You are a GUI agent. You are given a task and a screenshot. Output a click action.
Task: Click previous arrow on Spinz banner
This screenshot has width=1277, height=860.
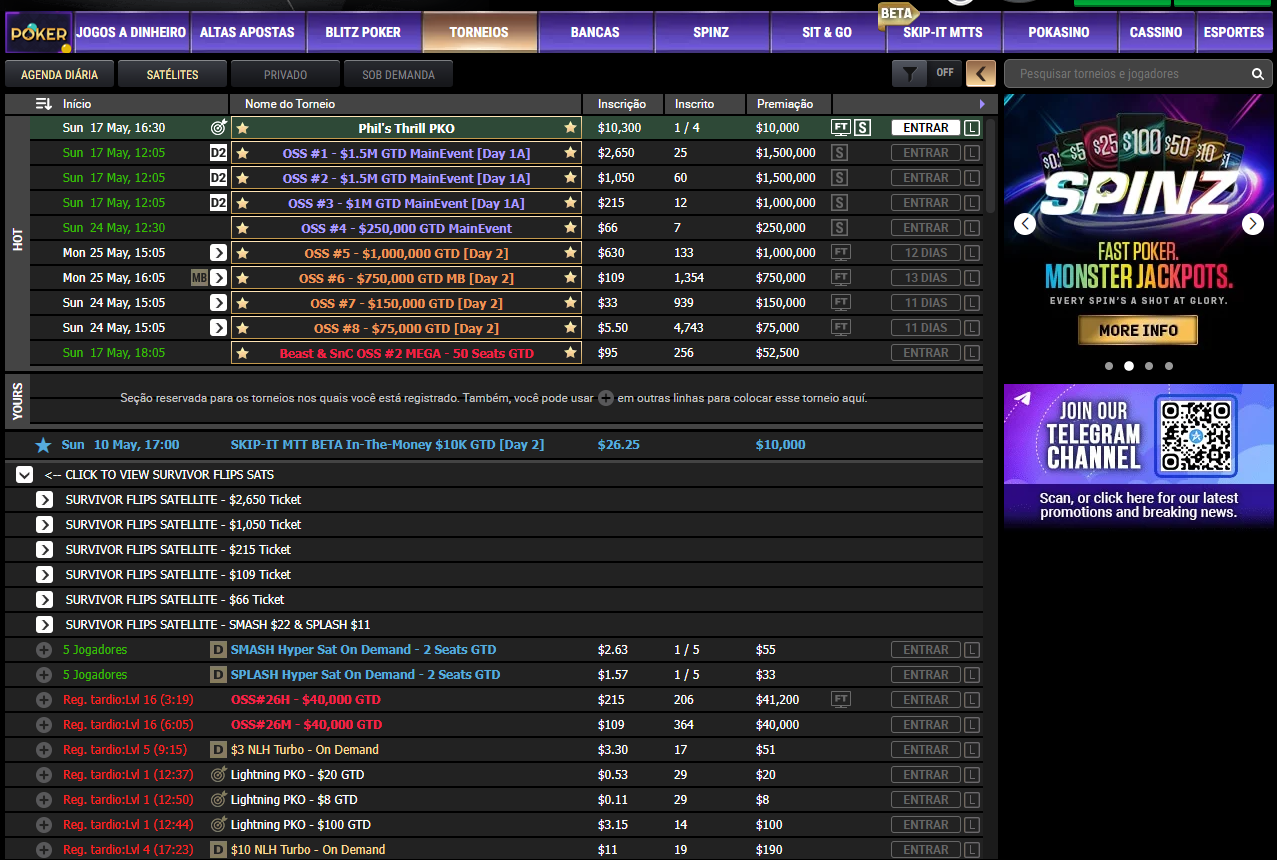click(x=1025, y=224)
